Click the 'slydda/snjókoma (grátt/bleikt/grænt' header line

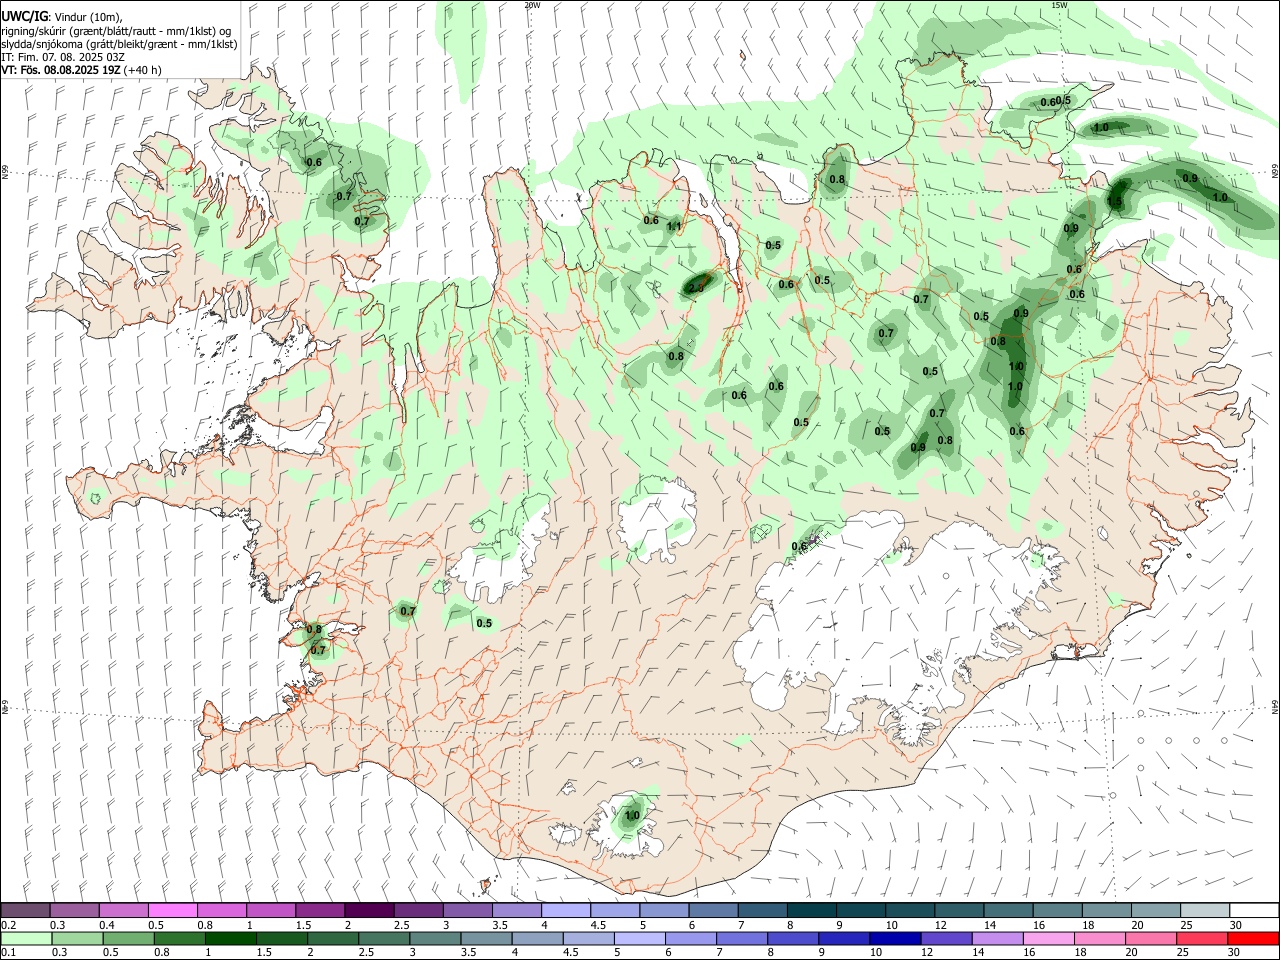[119, 44]
